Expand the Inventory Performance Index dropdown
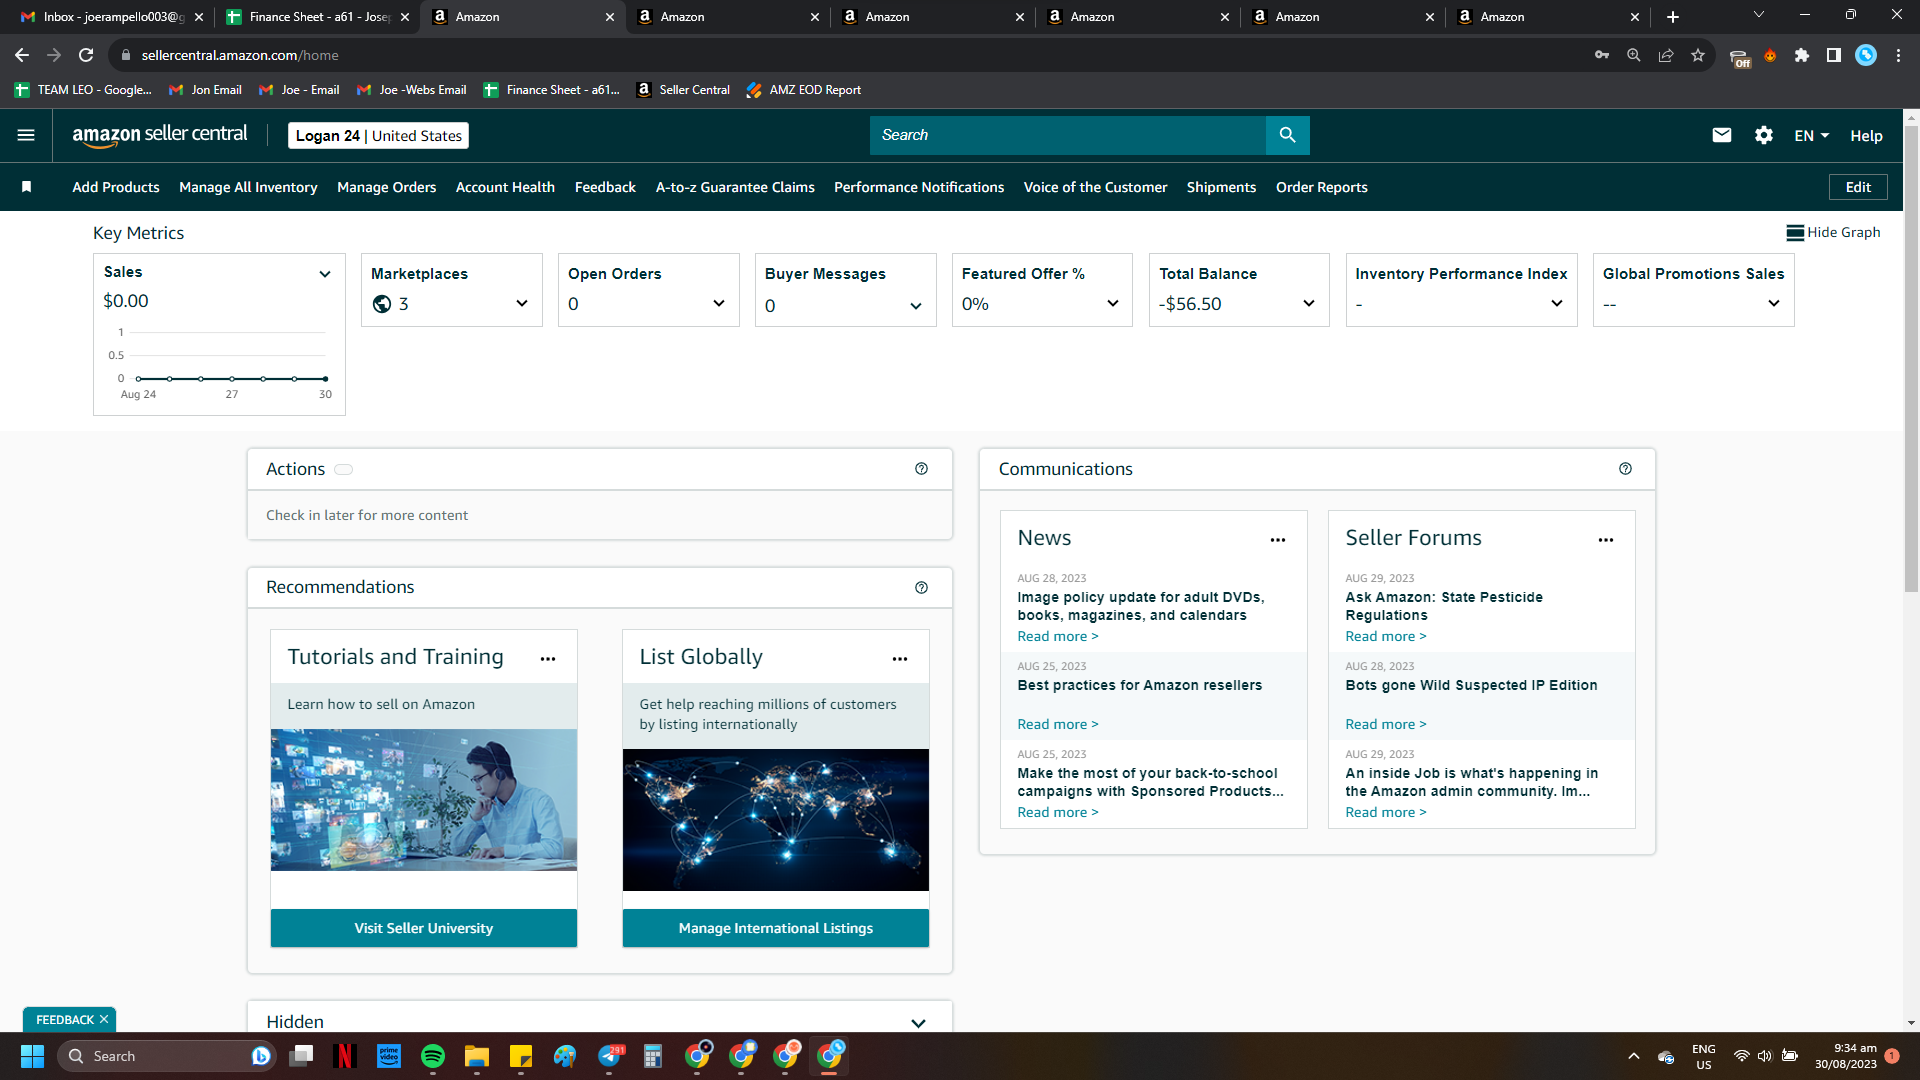Image resolution: width=1920 pixels, height=1080 pixels. click(1556, 304)
